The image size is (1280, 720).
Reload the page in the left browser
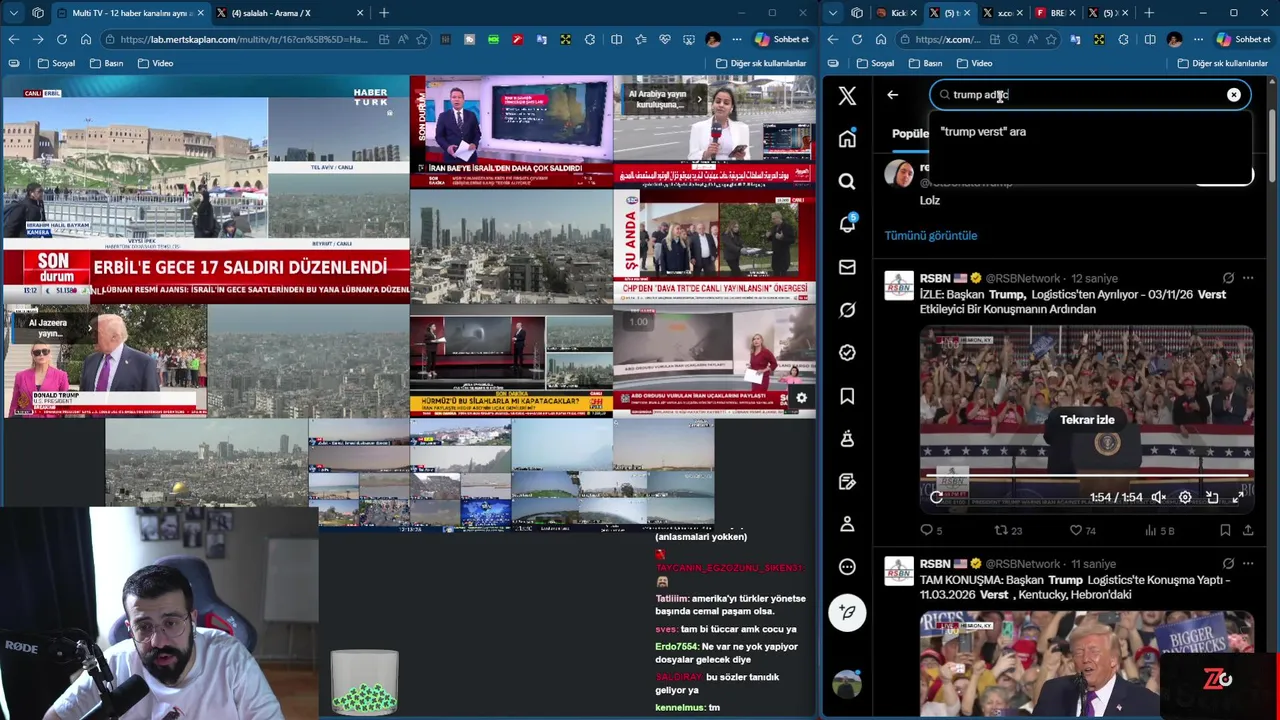click(62, 39)
